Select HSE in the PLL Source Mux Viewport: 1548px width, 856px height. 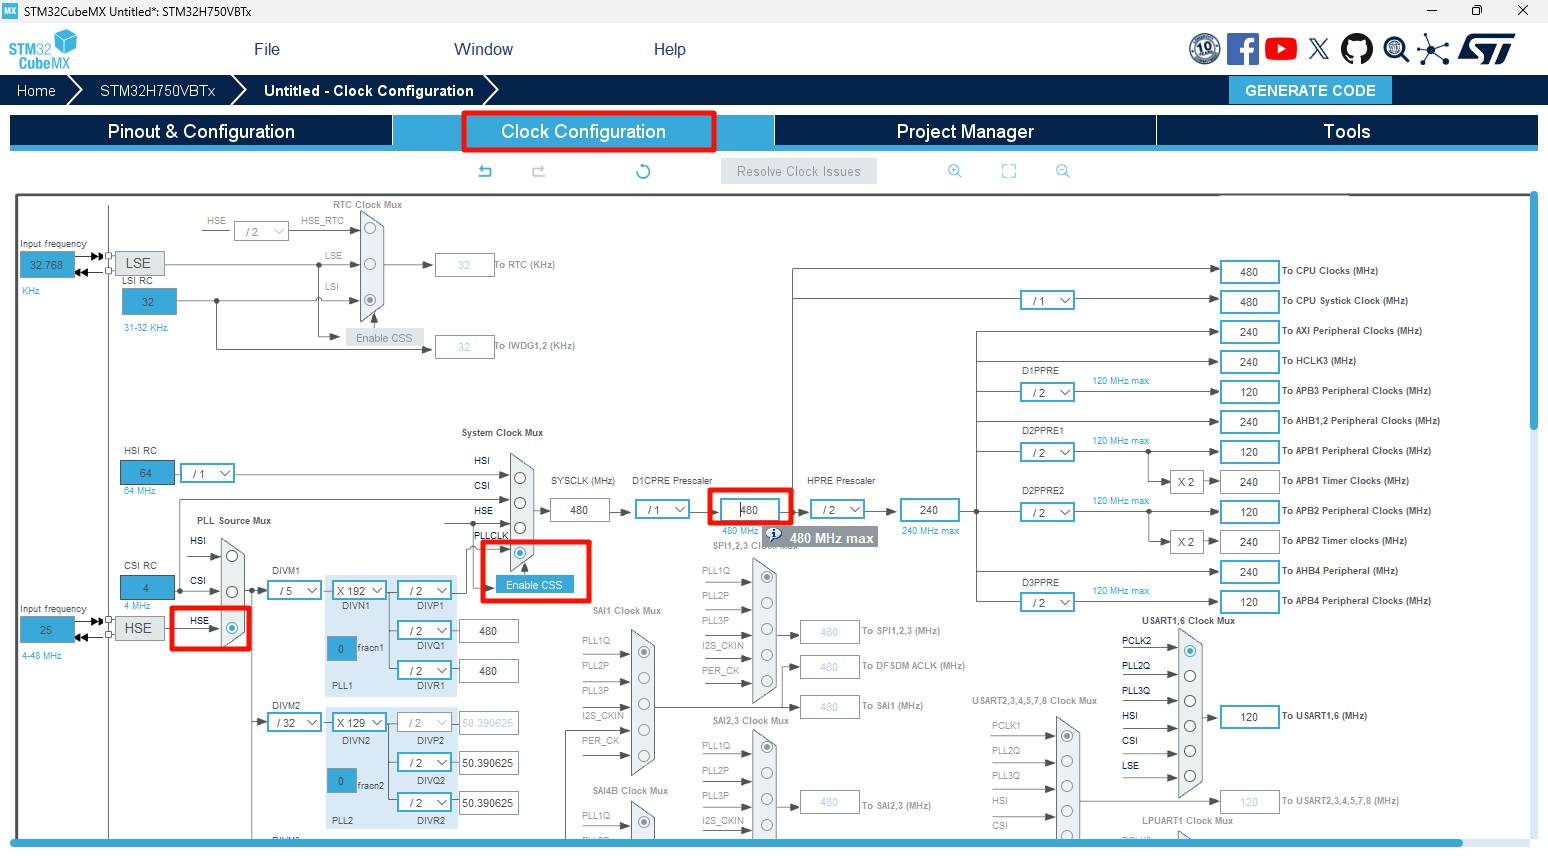[232, 628]
